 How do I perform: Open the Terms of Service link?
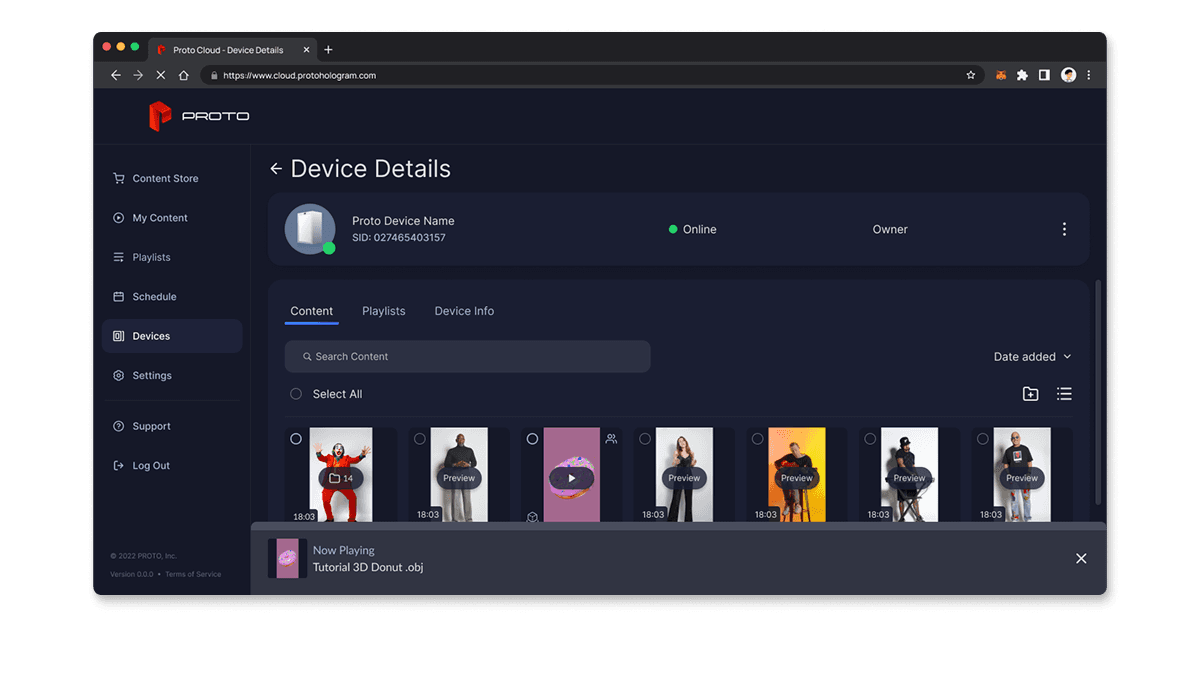[x=193, y=574]
